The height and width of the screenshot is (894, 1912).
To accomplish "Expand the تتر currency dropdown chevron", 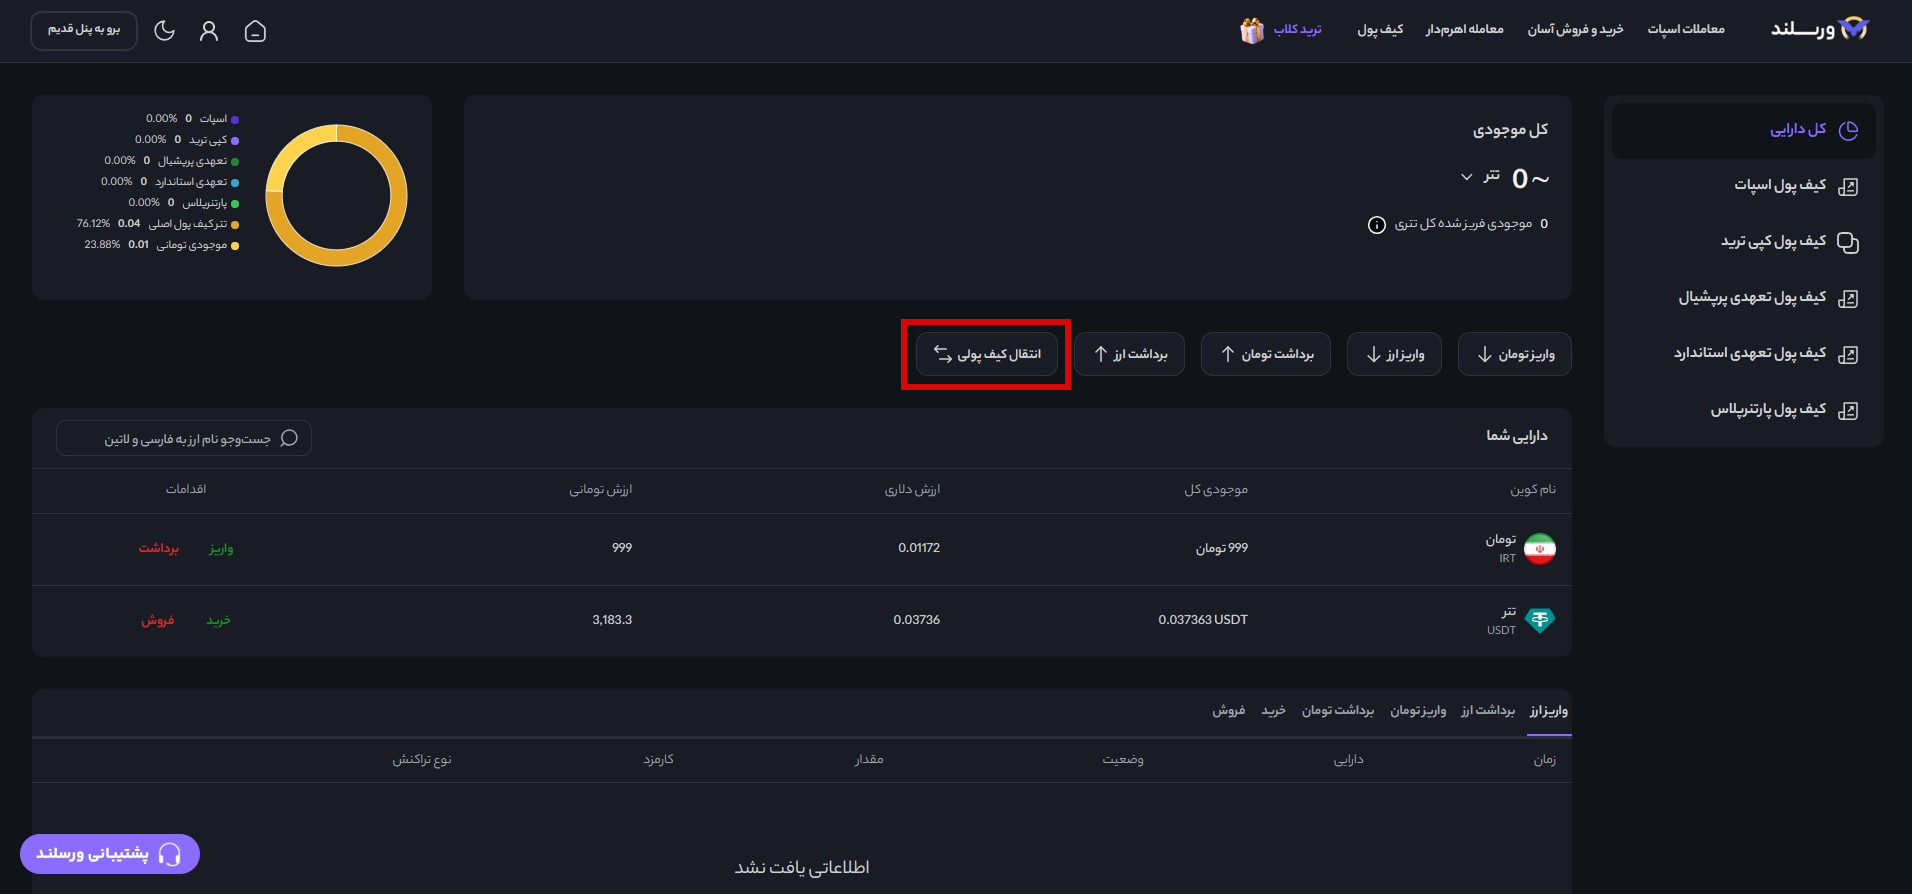I will pyautogui.click(x=1466, y=177).
